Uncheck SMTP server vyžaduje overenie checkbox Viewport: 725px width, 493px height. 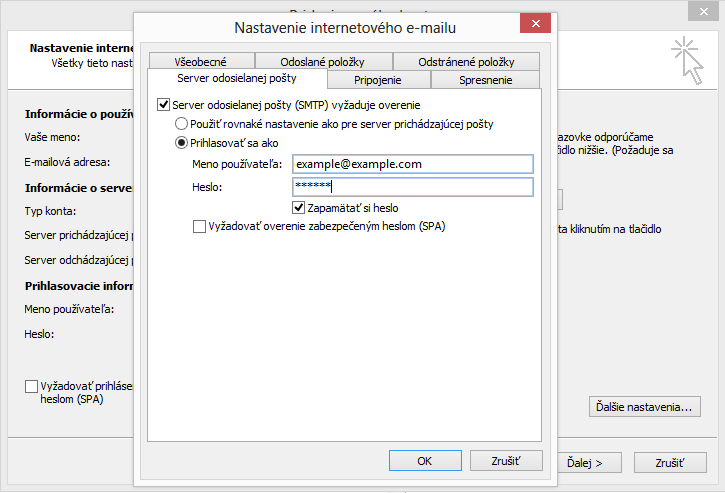pyautogui.click(x=164, y=104)
